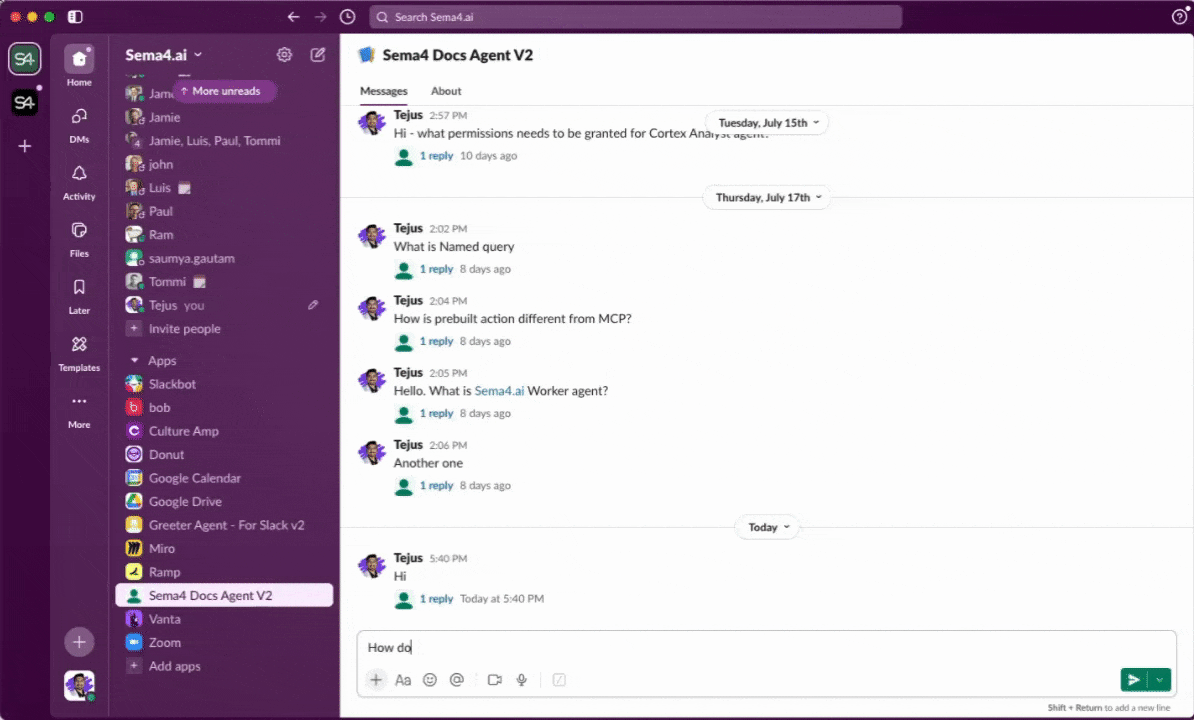Switch to the Messages tab
The image size is (1194, 720).
[x=384, y=91]
